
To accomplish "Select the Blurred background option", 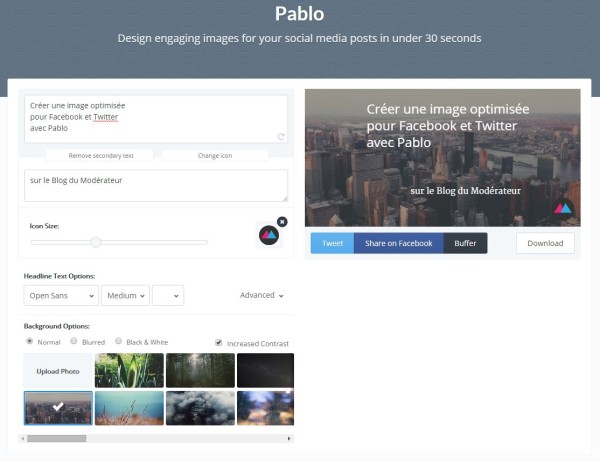I will coord(74,341).
